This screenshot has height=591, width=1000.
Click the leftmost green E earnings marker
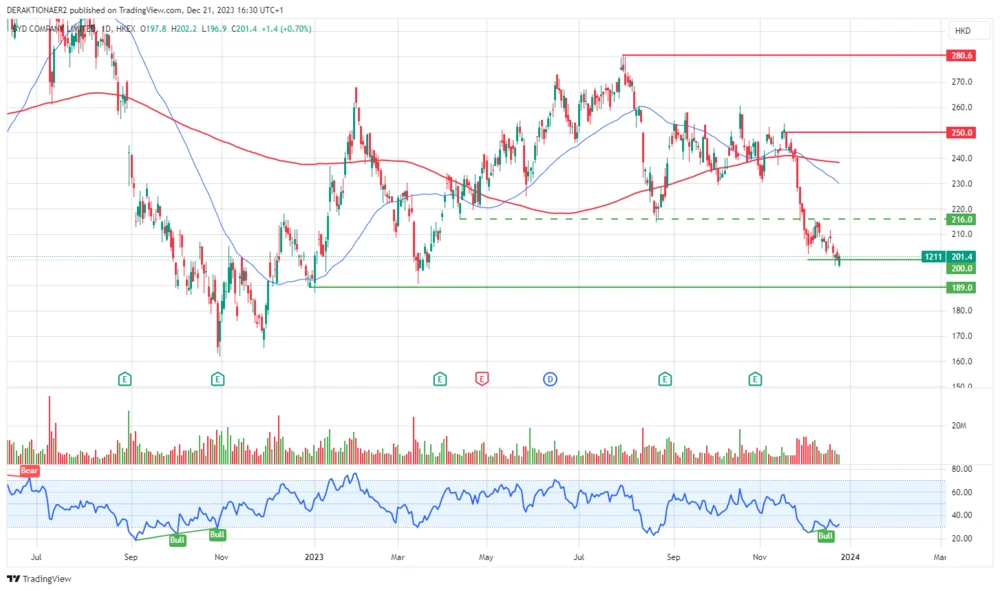[x=125, y=378]
